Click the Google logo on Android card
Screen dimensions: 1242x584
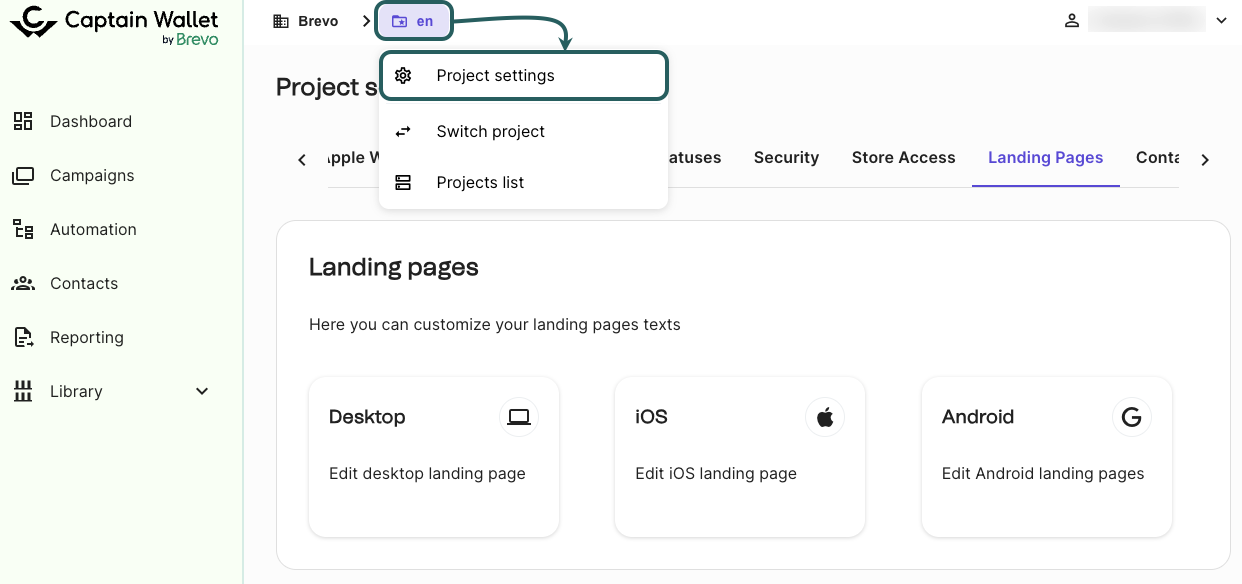click(x=1131, y=417)
